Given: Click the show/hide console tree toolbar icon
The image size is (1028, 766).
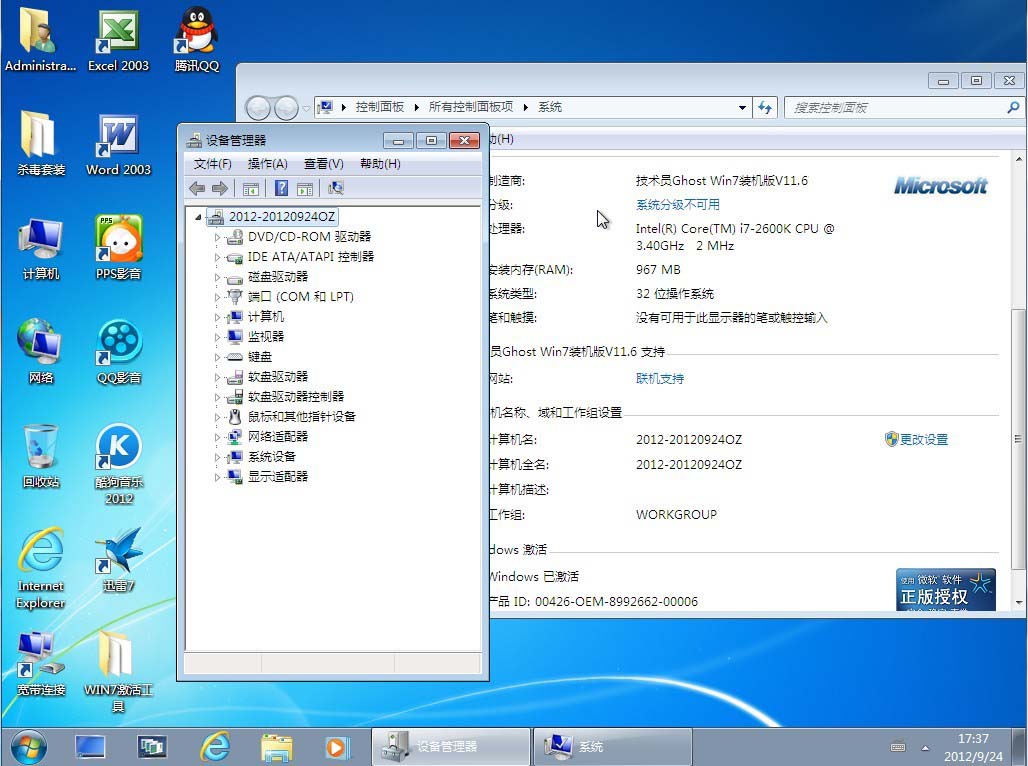Looking at the screenshot, I should coord(250,189).
